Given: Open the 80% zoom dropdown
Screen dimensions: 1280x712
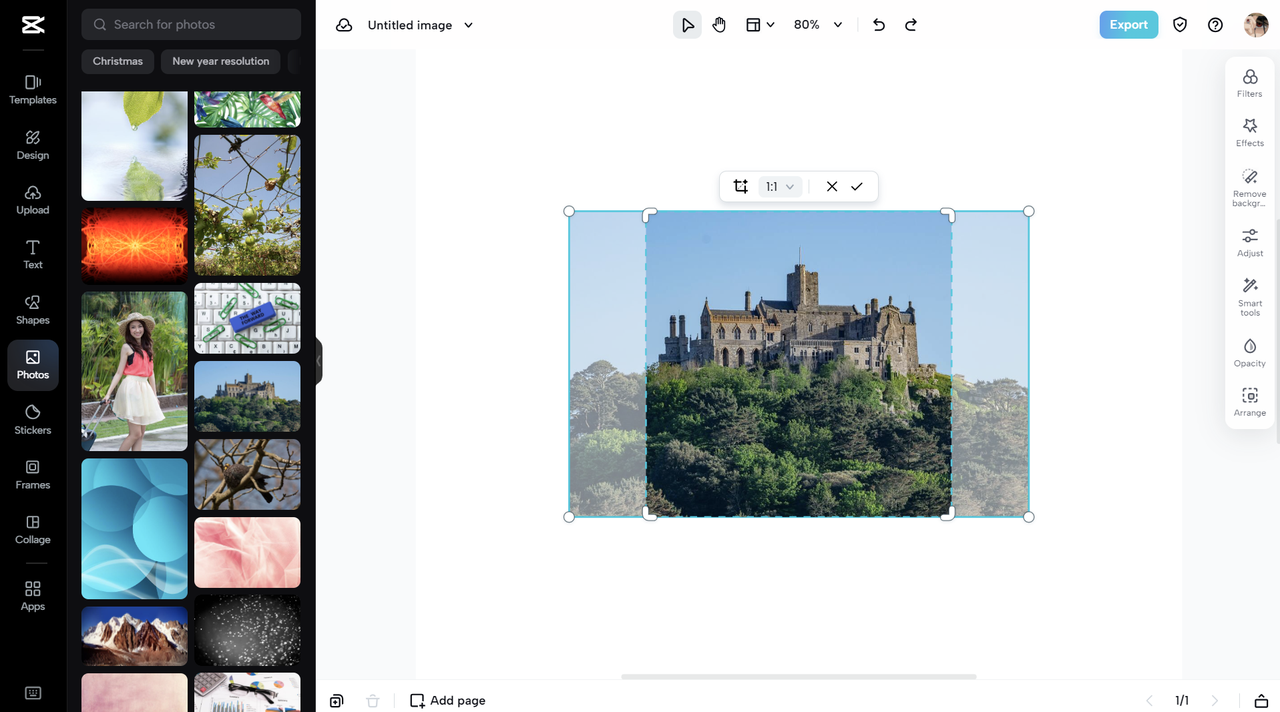Looking at the screenshot, I should pyautogui.click(x=818, y=25).
